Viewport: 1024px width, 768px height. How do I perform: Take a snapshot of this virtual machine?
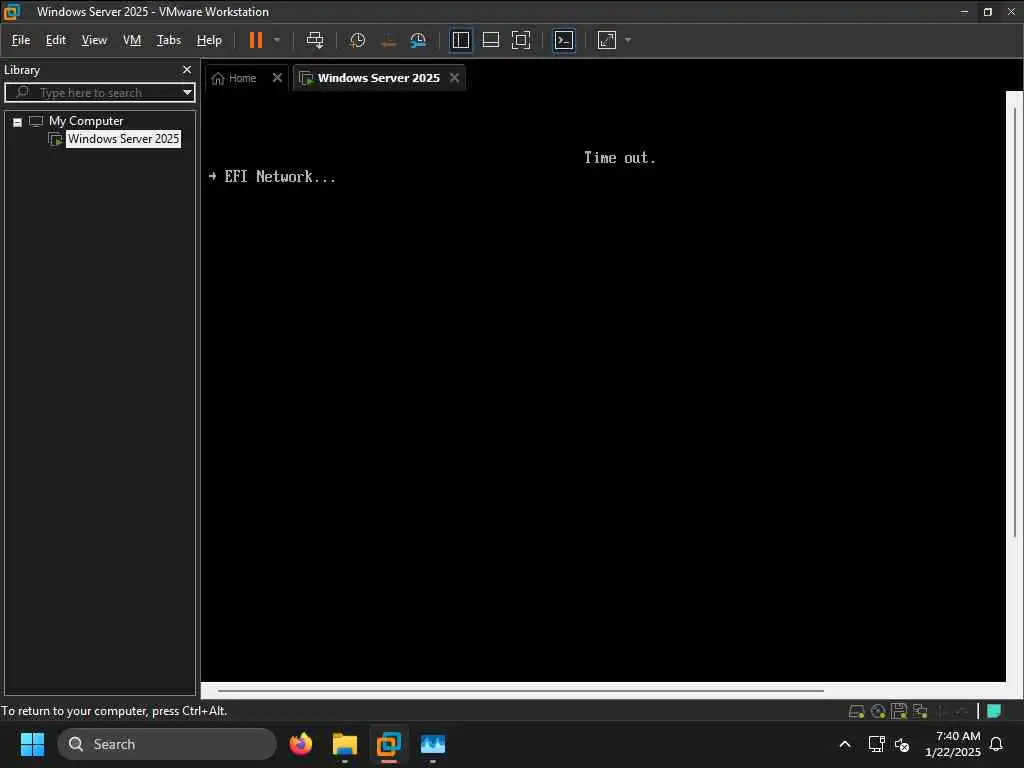(x=357, y=40)
